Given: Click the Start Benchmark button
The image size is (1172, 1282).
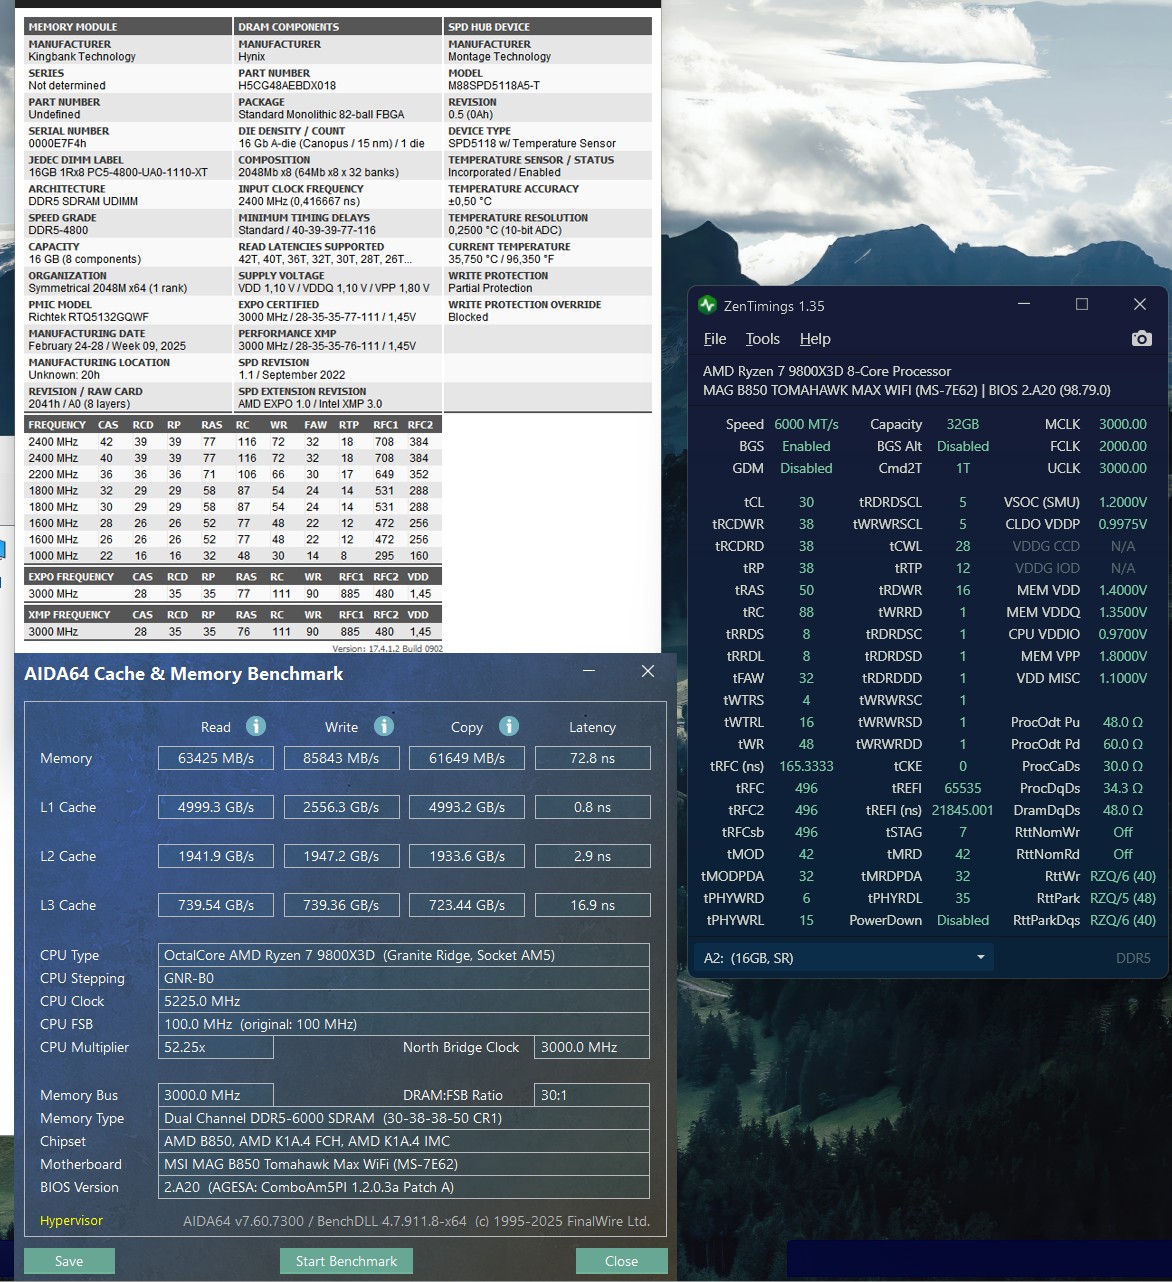Looking at the screenshot, I should pyautogui.click(x=346, y=1261).
